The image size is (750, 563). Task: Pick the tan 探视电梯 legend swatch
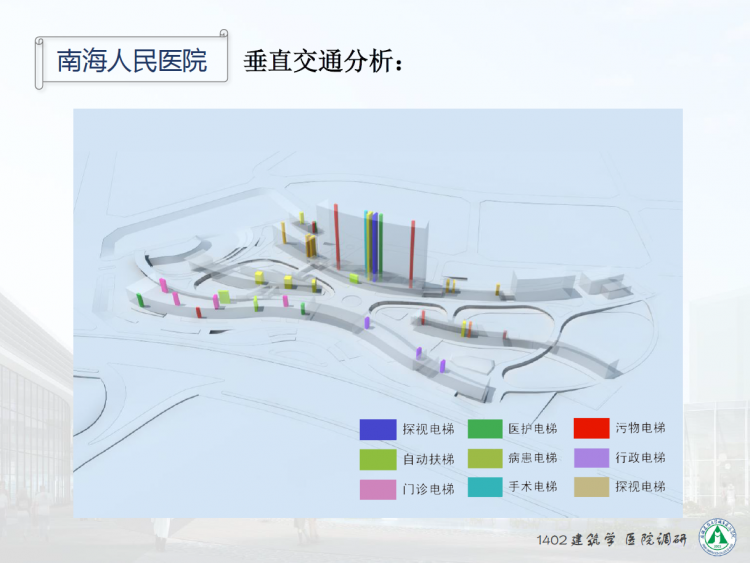pos(592,487)
